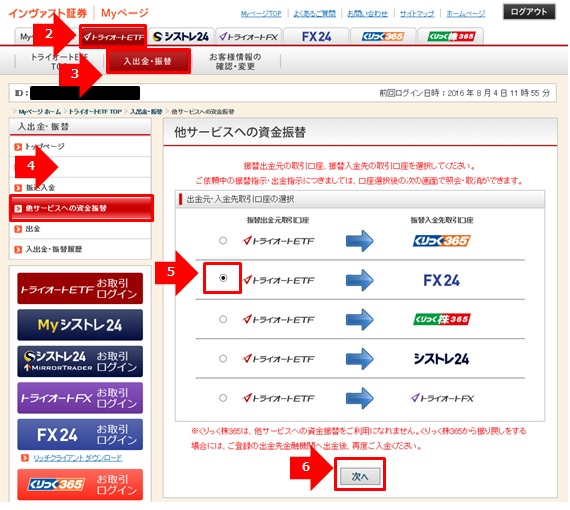Select radio for トライオートETF to くりっく365 transfer
570x510 pixels.
click(223, 241)
